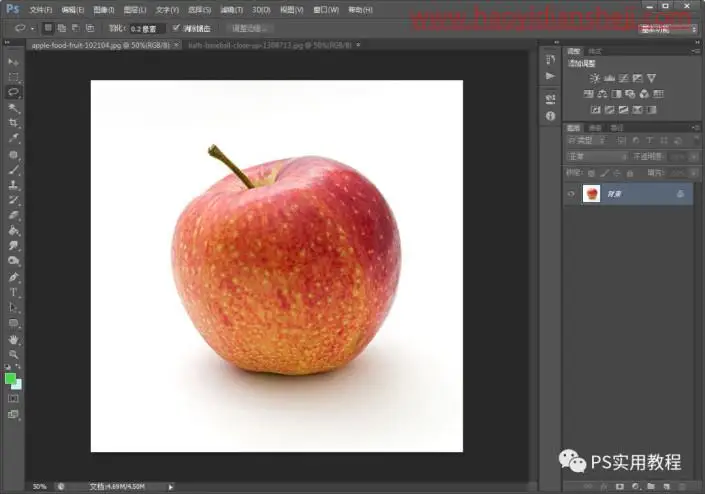This screenshot has width=705, height=494.
Task: Select the Brush tool
Action: 13,170
